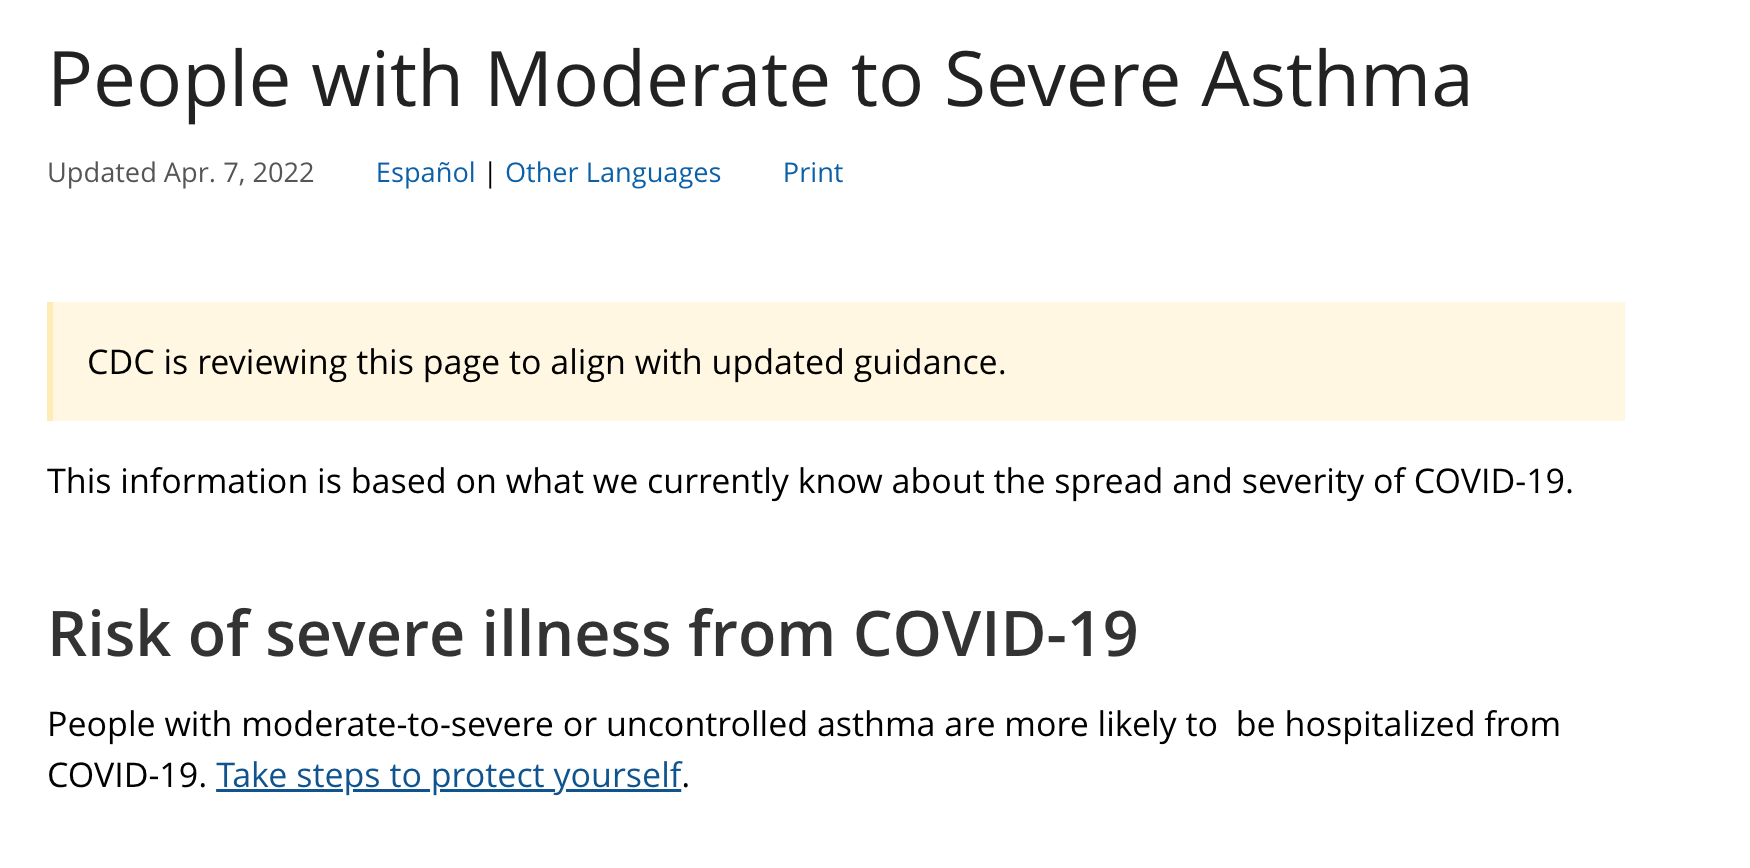Click the Updated Apr. 7, 2022 date
This screenshot has width=1750, height=868.
(181, 173)
